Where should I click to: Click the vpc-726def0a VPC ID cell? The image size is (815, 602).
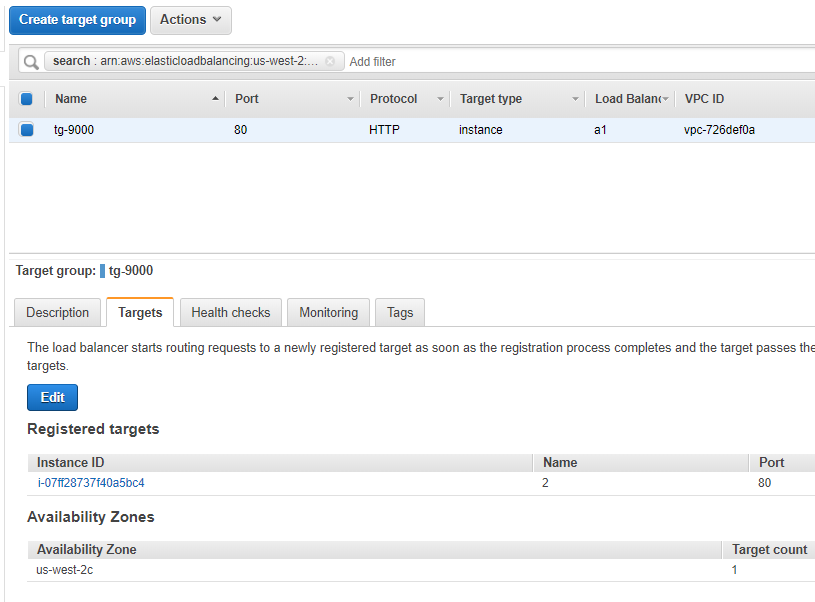point(719,130)
